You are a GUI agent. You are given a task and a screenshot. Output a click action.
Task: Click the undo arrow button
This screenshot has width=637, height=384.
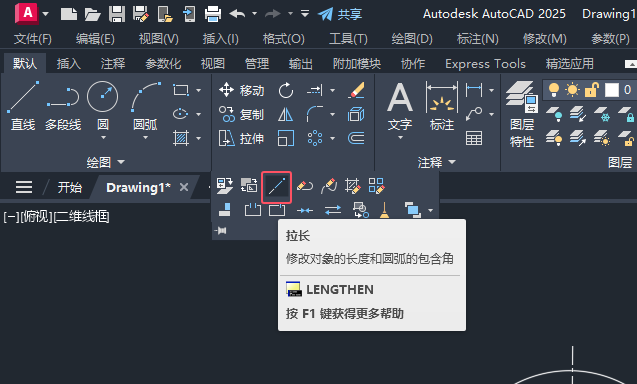point(237,14)
